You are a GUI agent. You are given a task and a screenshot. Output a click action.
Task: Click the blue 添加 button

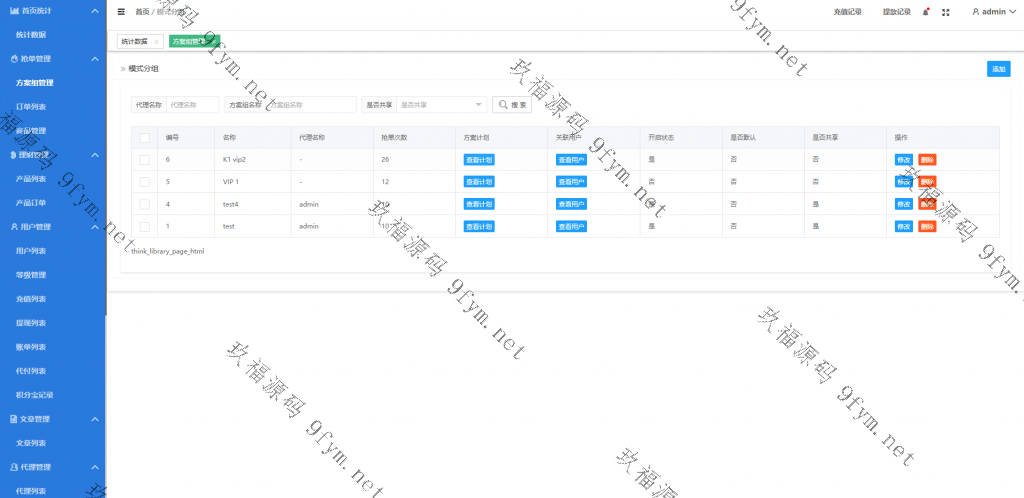(999, 69)
